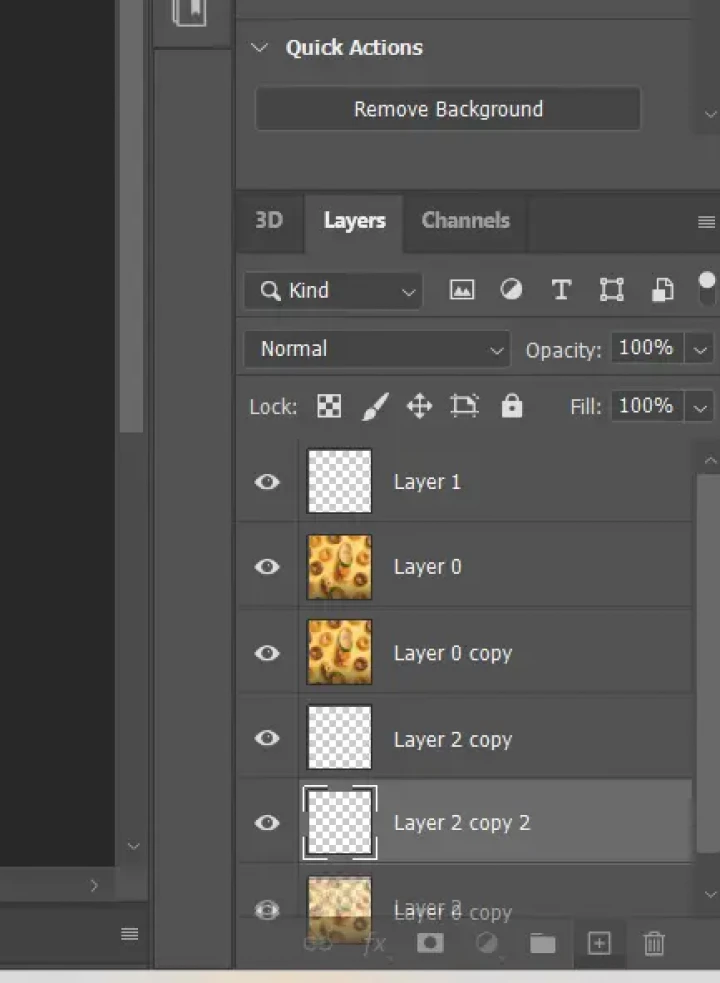Toggle visibility of Layer 2 copy 2
The width and height of the screenshot is (720, 983).
point(267,823)
